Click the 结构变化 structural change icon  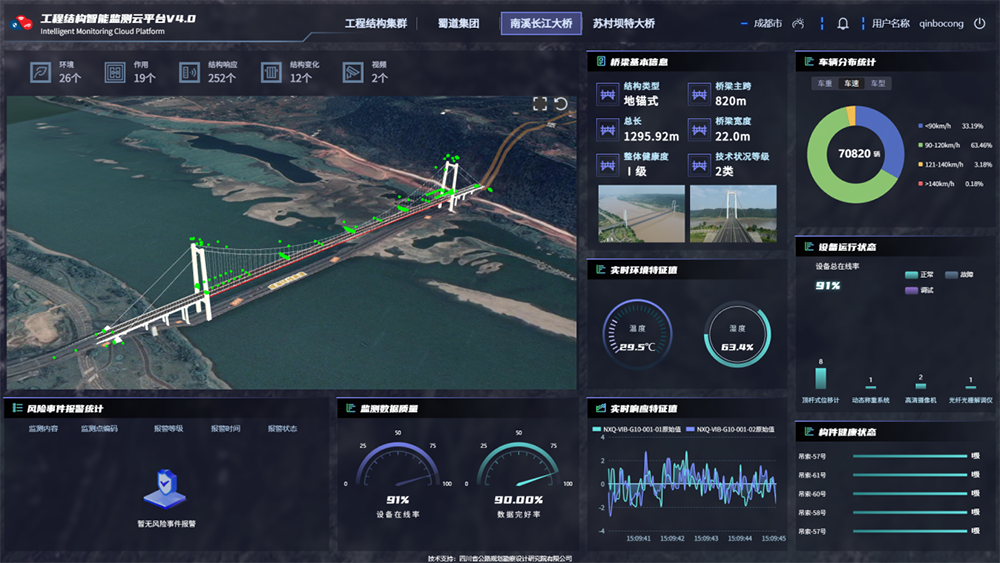pyautogui.click(x=271, y=72)
